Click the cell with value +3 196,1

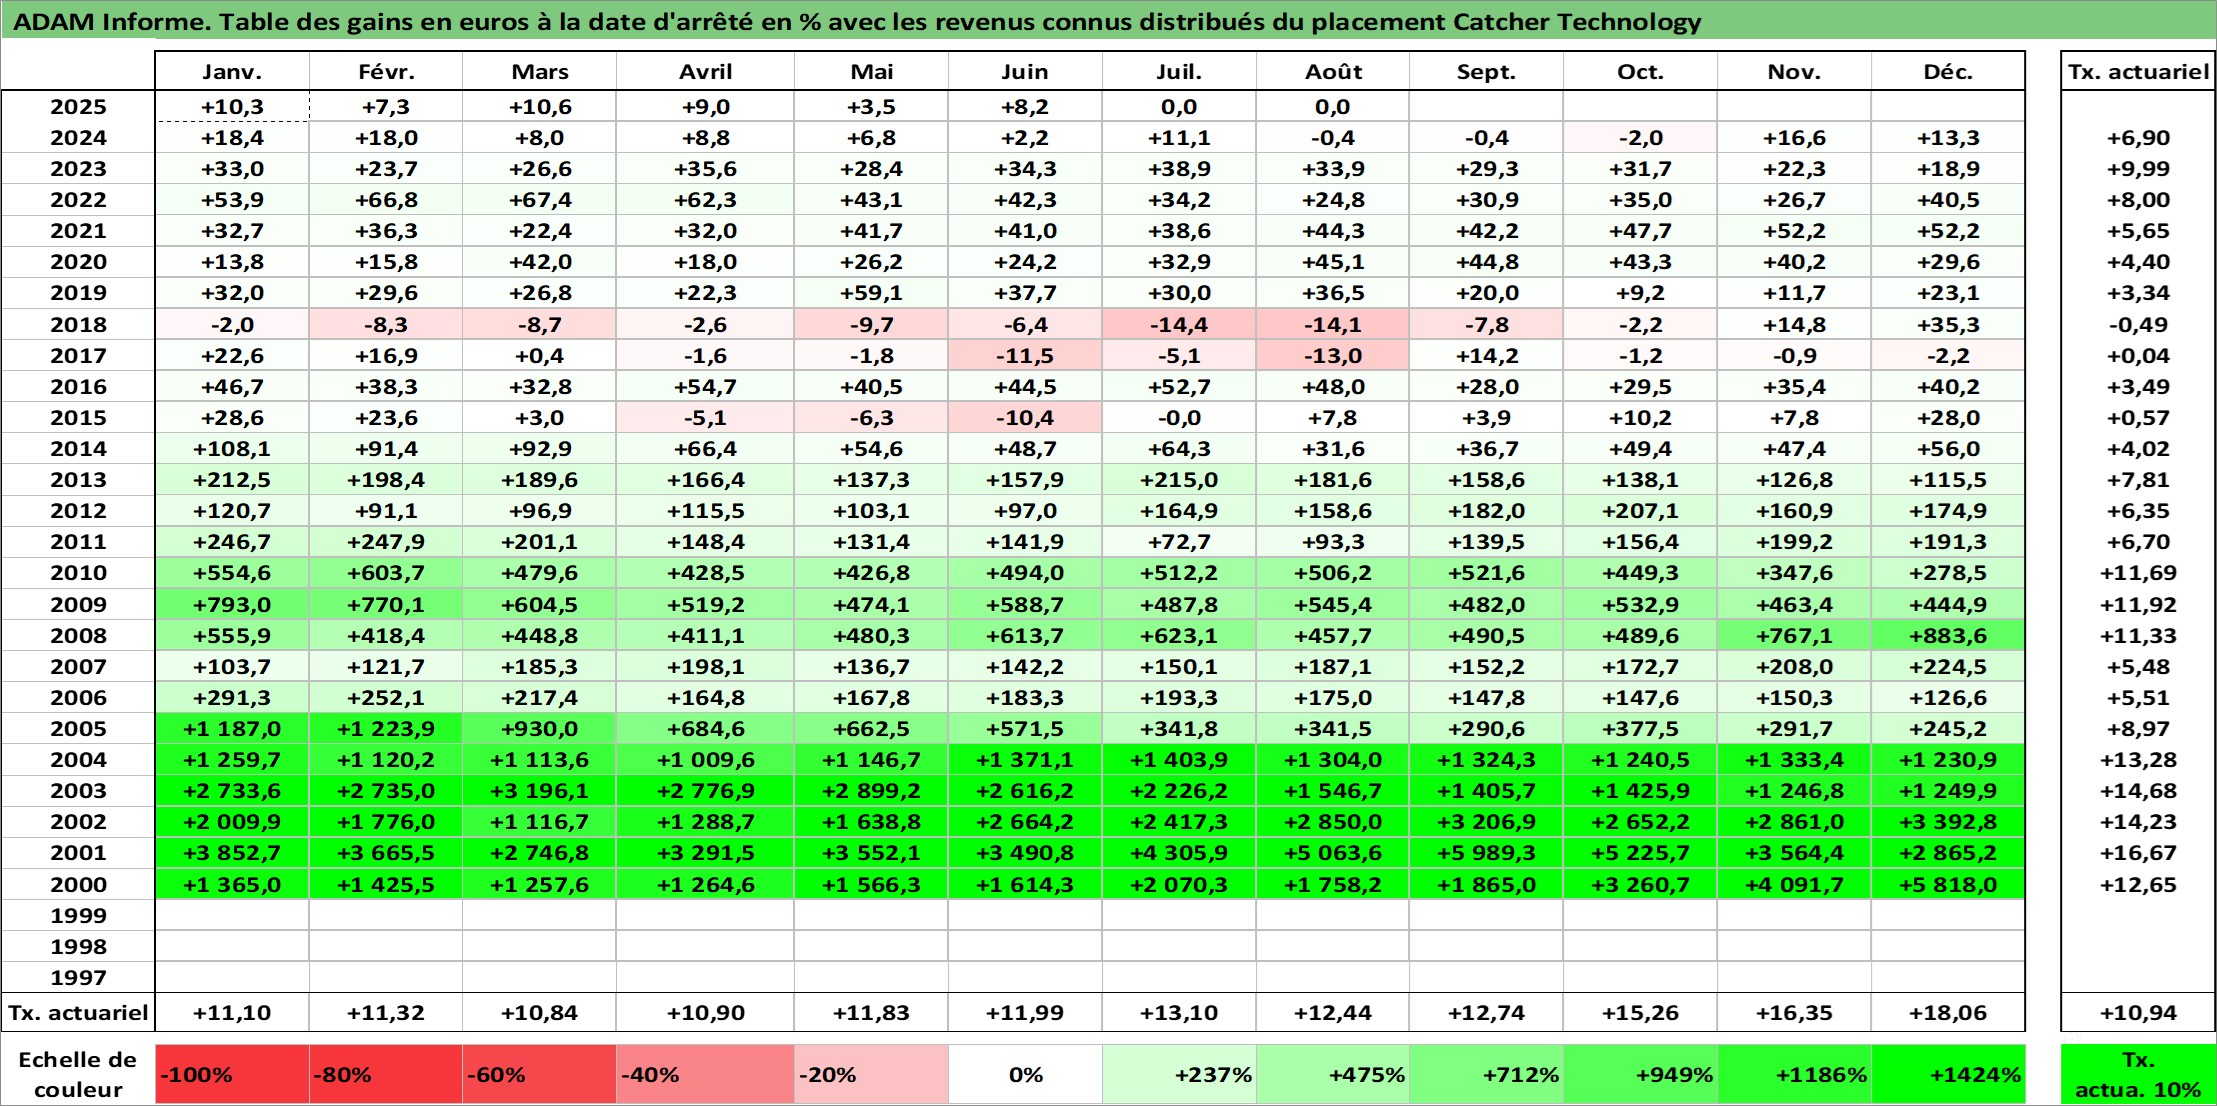coord(540,791)
